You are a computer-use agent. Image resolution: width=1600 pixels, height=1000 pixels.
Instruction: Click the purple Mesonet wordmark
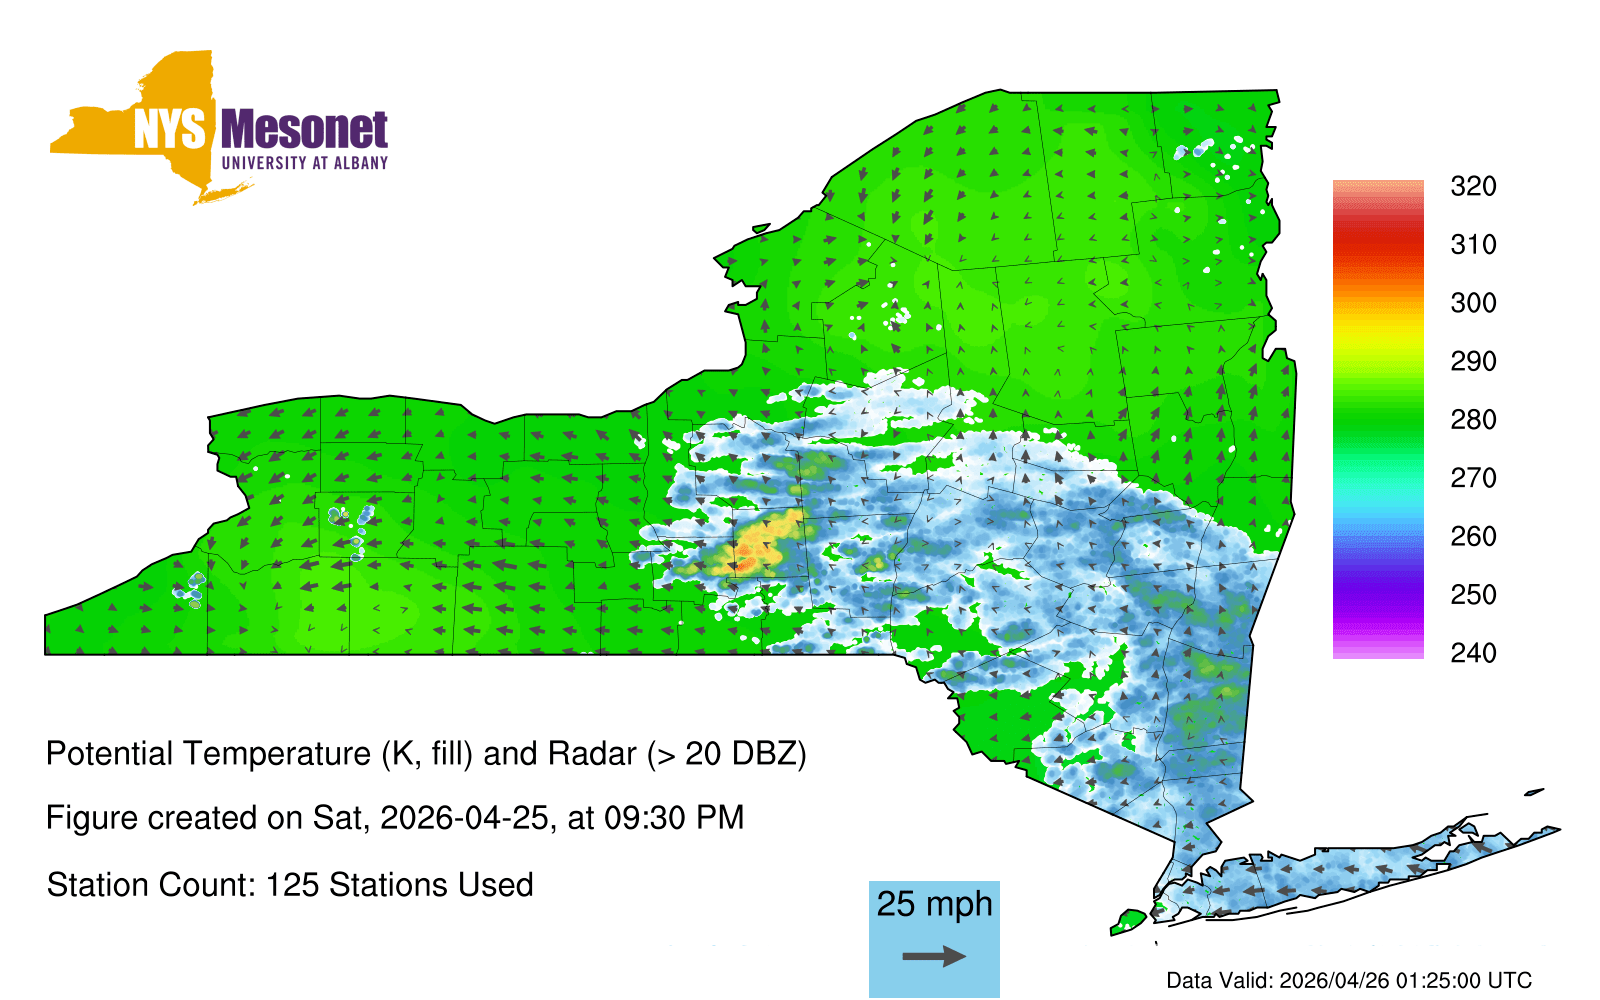303,130
